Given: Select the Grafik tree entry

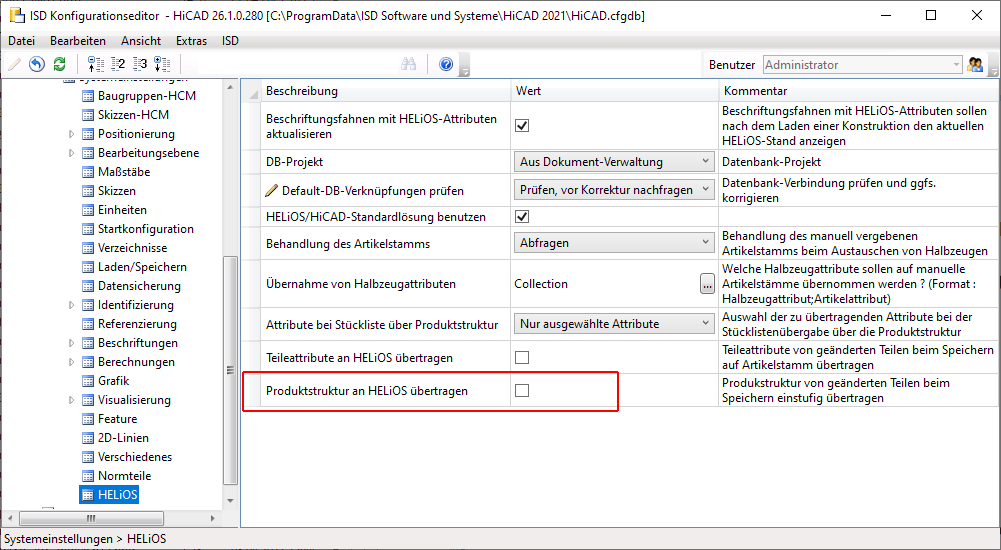Looking at the screenshot, I should [x=114, y=381].
